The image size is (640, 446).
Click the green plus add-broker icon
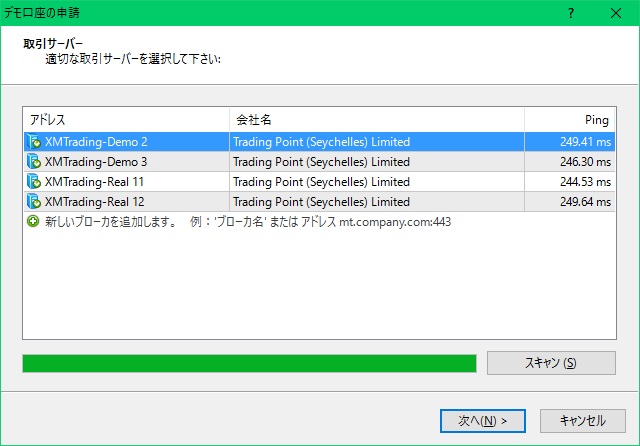click(x=33, y=222)
